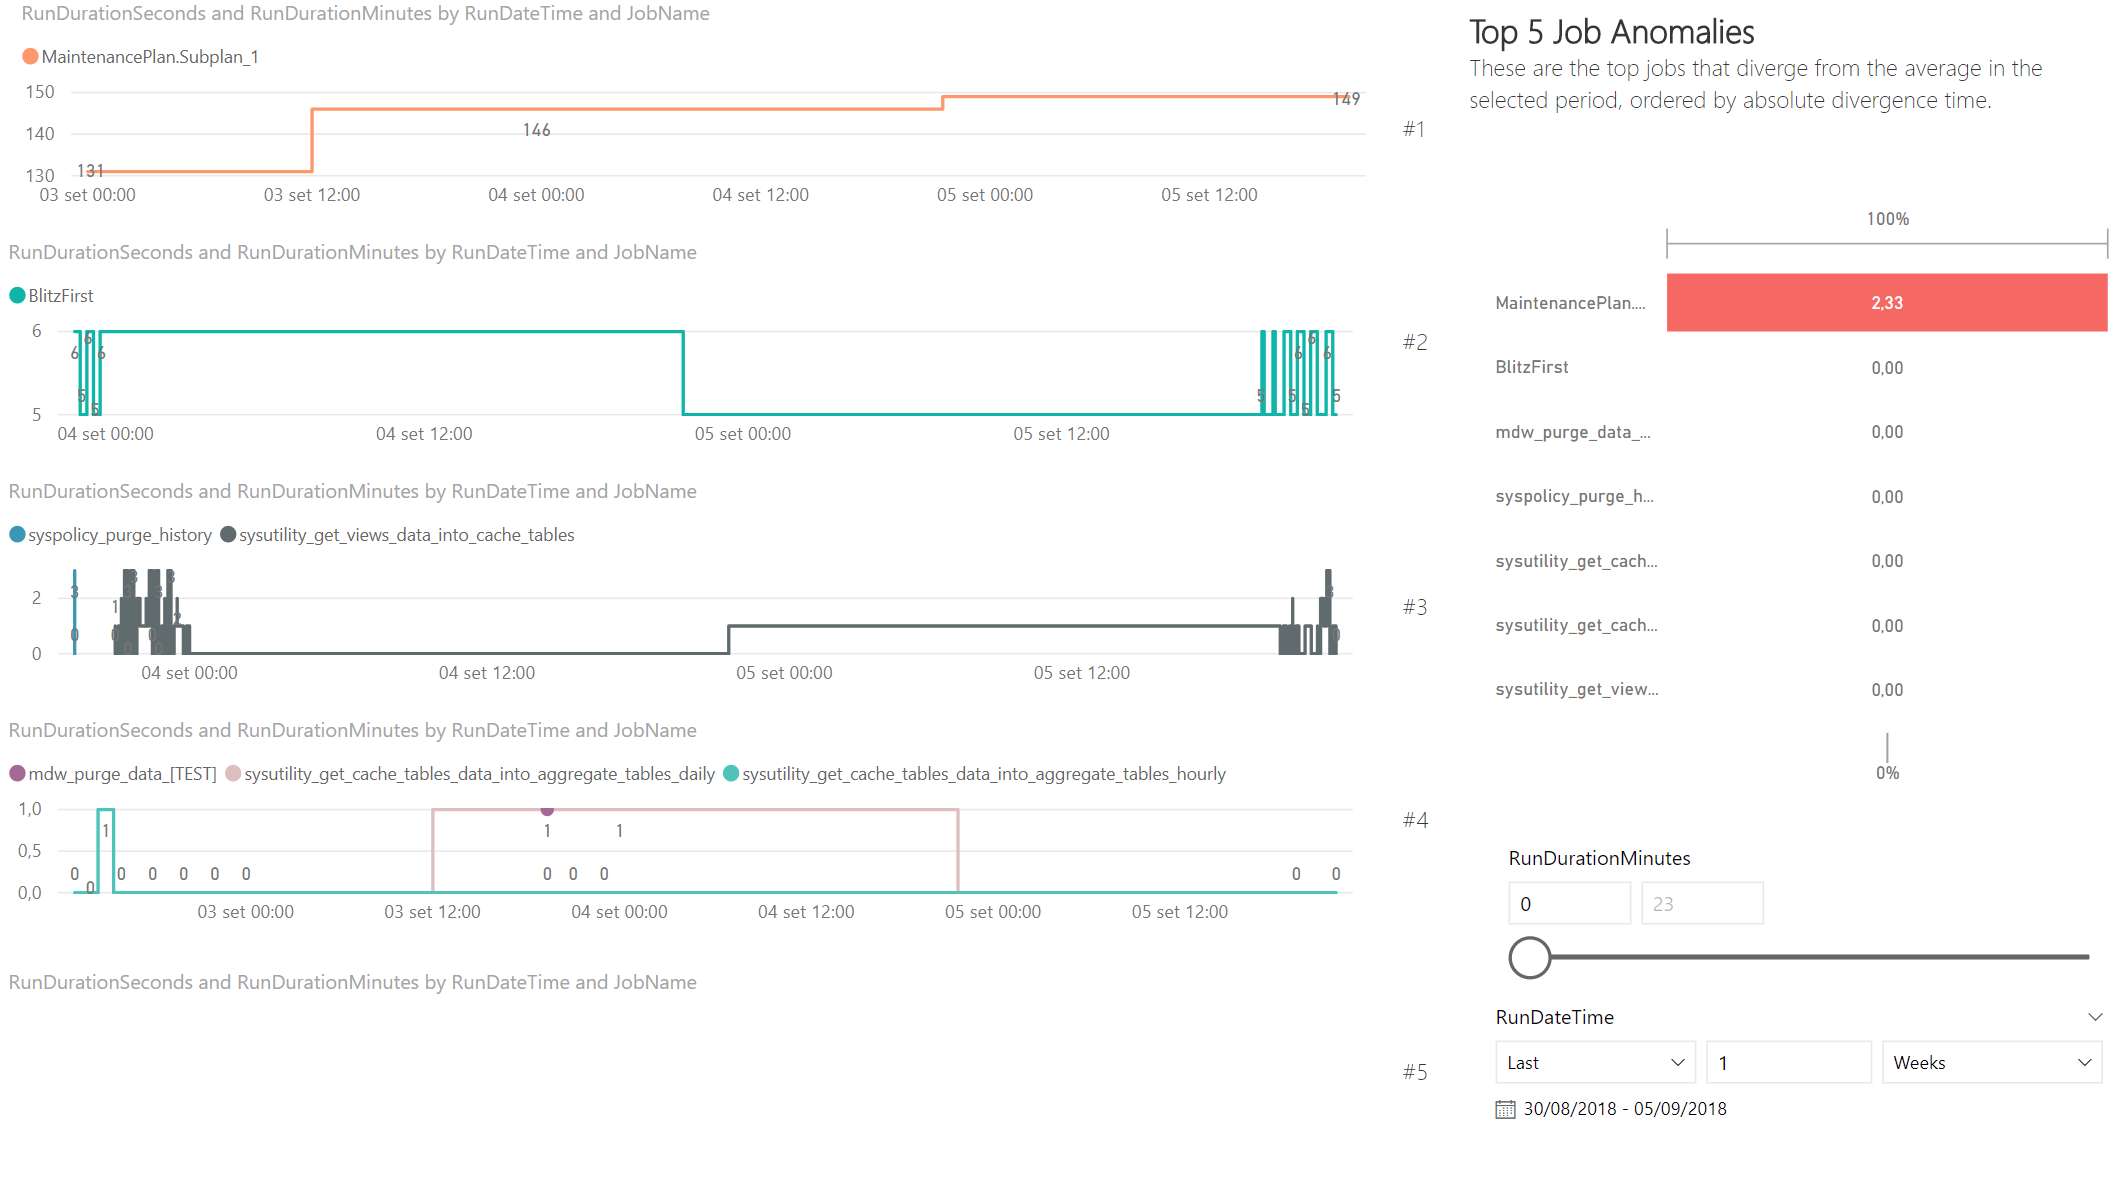The width and height of the screenshot is (2121, 1188).
Task: Toggle the syspolicy_purge_history series via legend label
Action: pyautogui.click(x=121, y=534)
